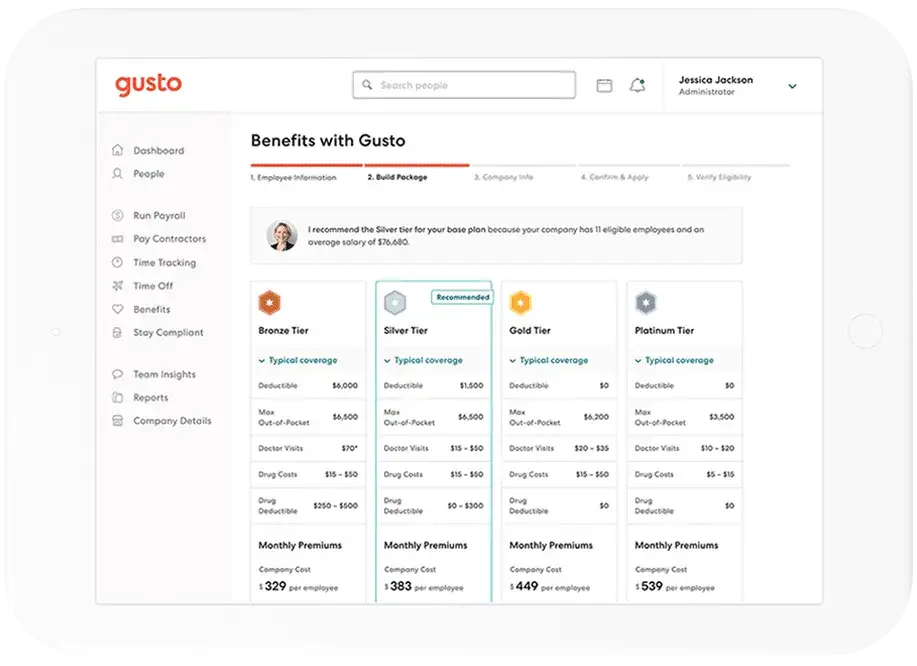The width and height of the screenshot is (917, 666).
Task: Go to step 5 Verify Eligibility
Action: click(x=719, y=177)
